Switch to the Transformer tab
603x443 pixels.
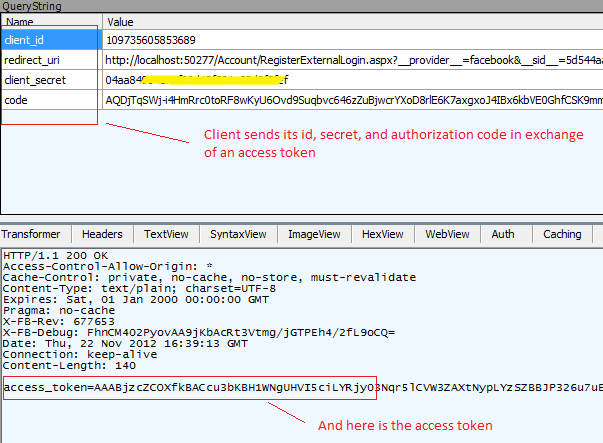36,234
